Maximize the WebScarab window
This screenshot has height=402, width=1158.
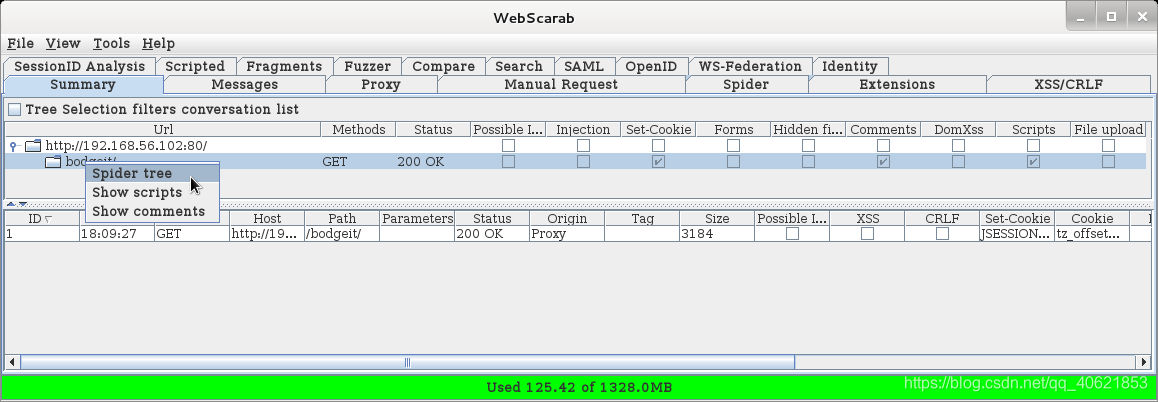point(1111,17)
